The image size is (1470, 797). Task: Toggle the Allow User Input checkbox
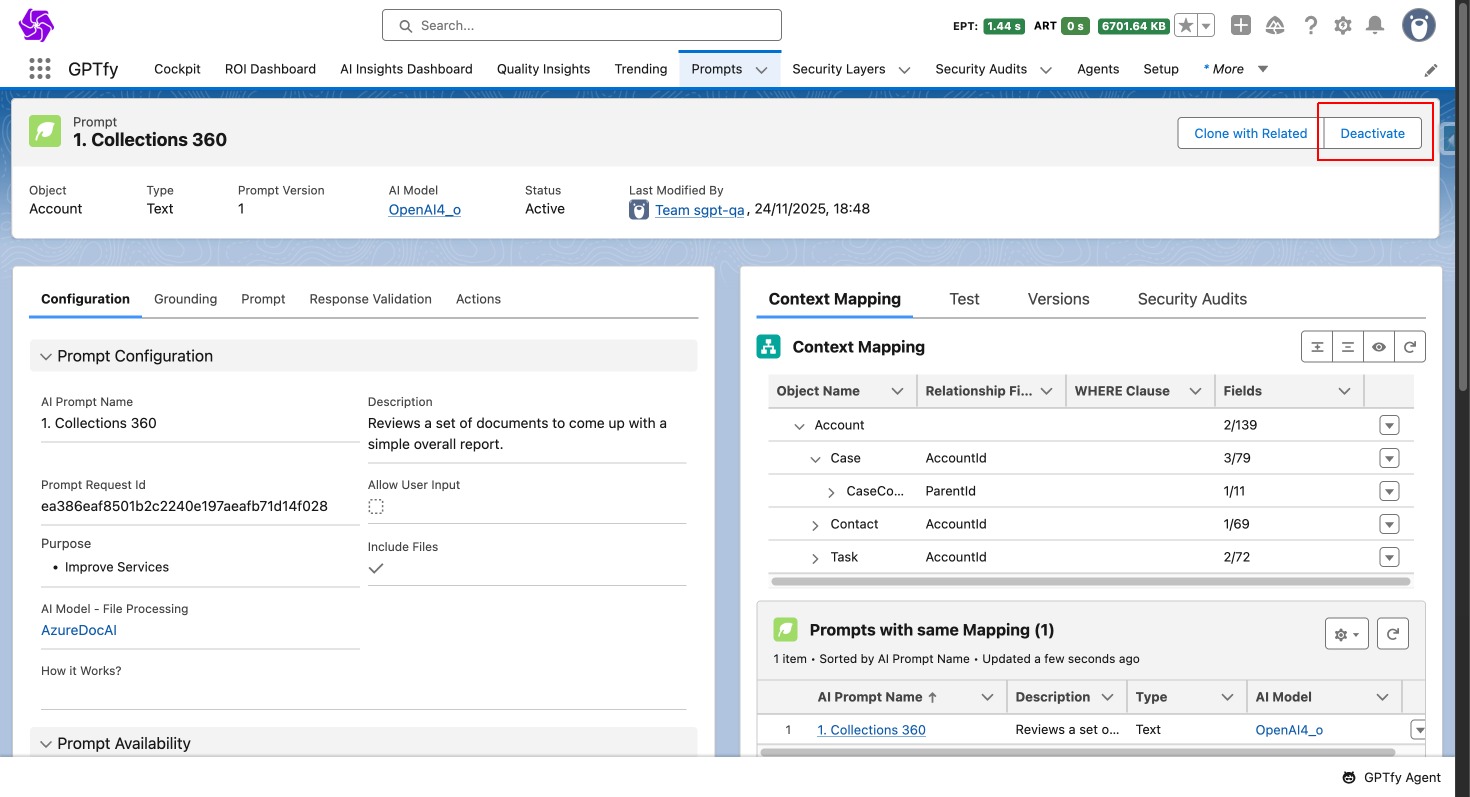tap(376, 507)
